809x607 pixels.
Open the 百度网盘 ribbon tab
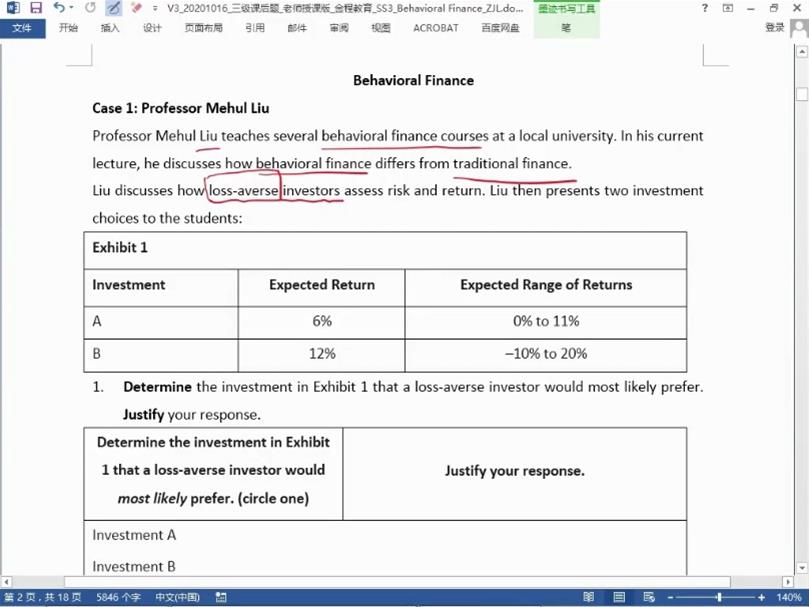(x=500, y=28)
